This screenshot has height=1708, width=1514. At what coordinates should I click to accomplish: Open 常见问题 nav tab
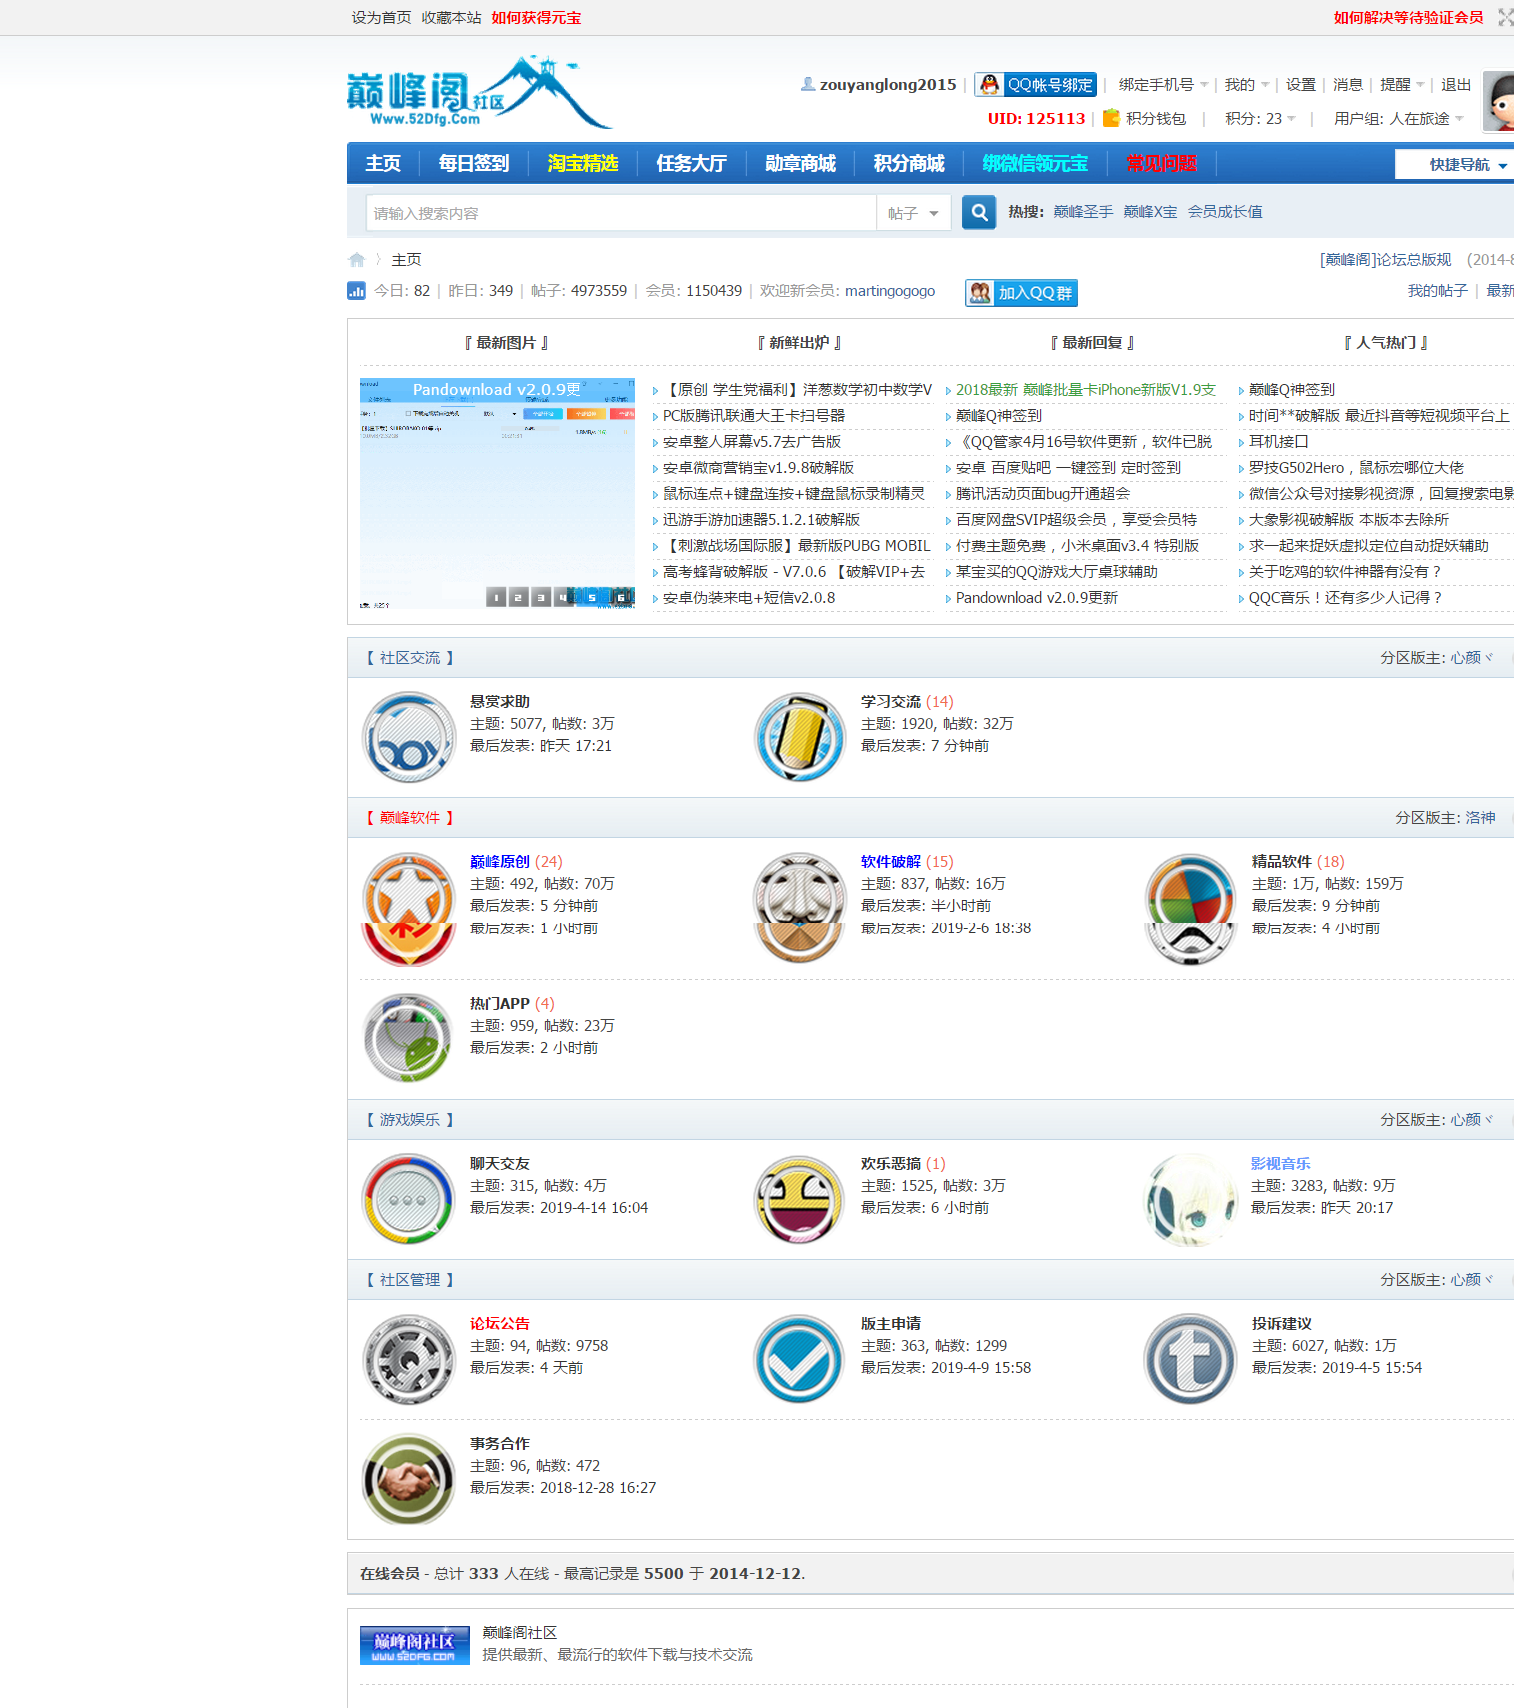1162,163
